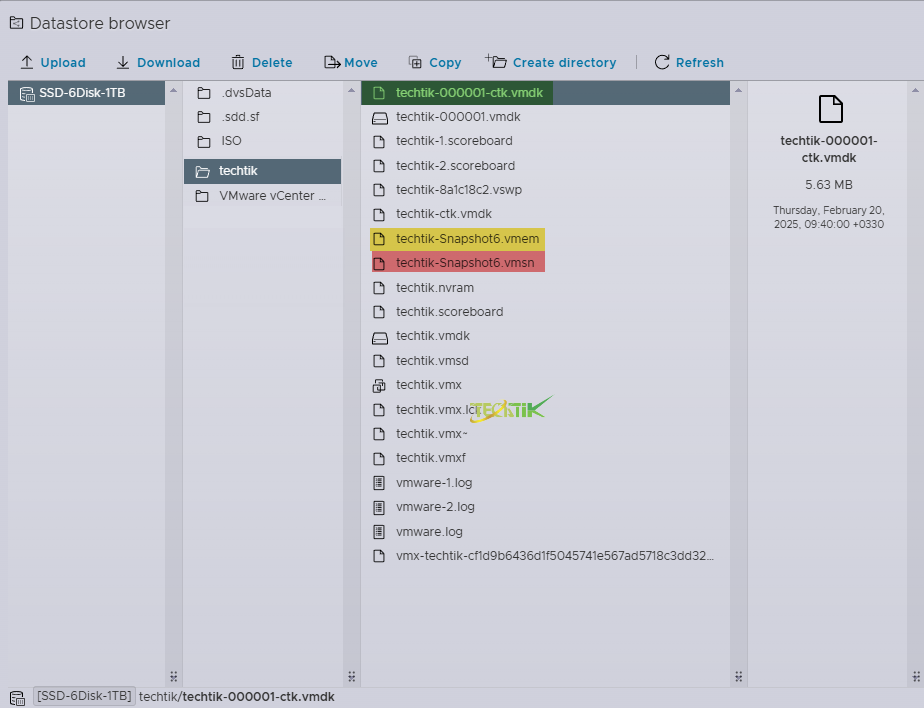Select the techtik folder name
The height and width of the screenshot is (708, 924).
pos(238,171)
